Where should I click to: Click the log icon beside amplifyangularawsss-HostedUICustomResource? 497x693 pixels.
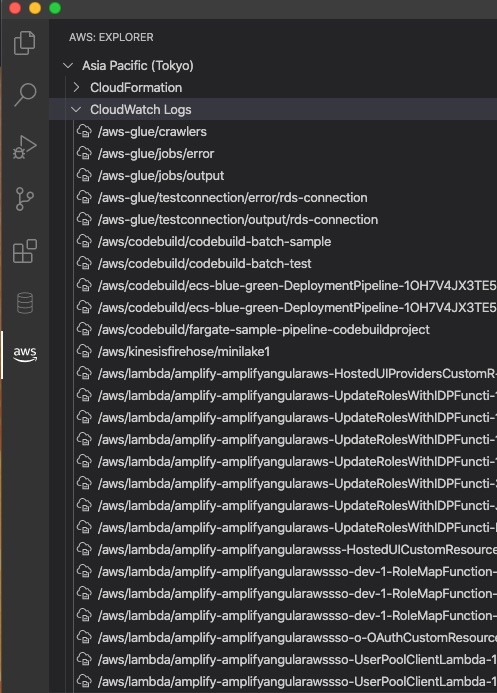pyautogui.click(x=84, y=550)
